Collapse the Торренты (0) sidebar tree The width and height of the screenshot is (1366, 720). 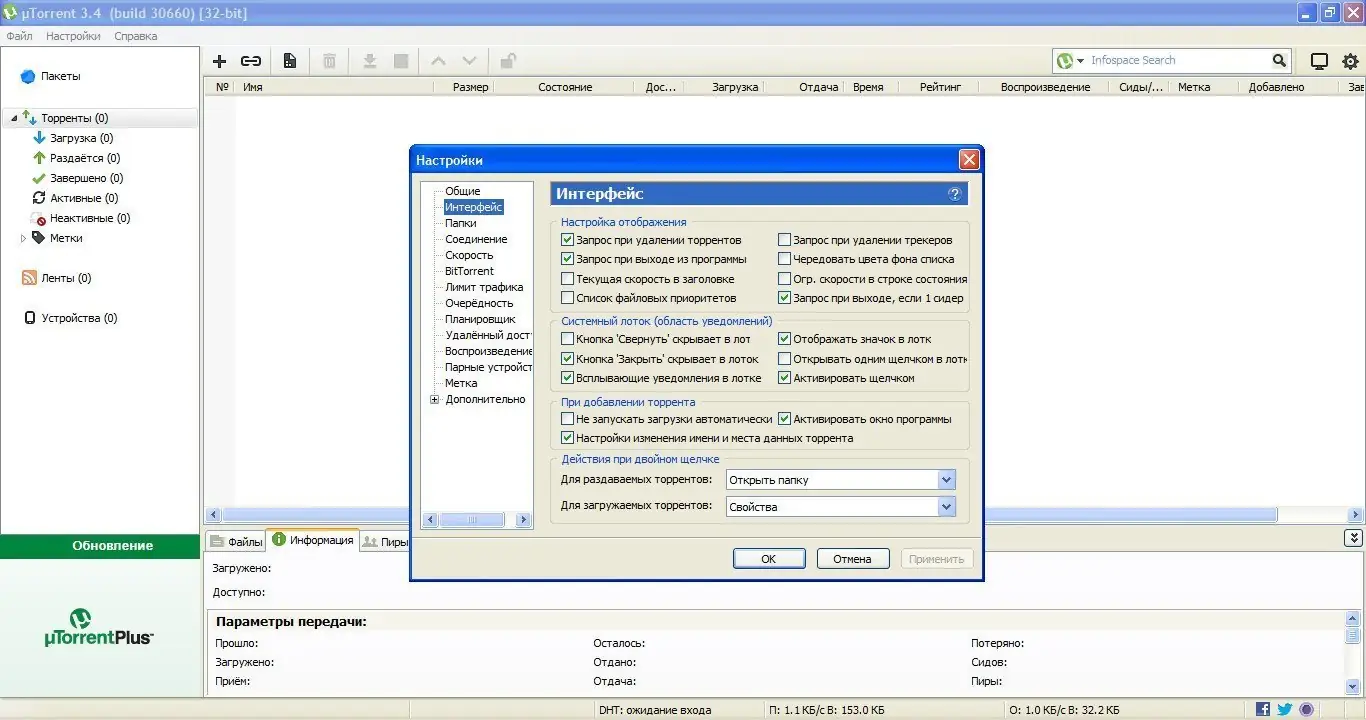(14, 119)
